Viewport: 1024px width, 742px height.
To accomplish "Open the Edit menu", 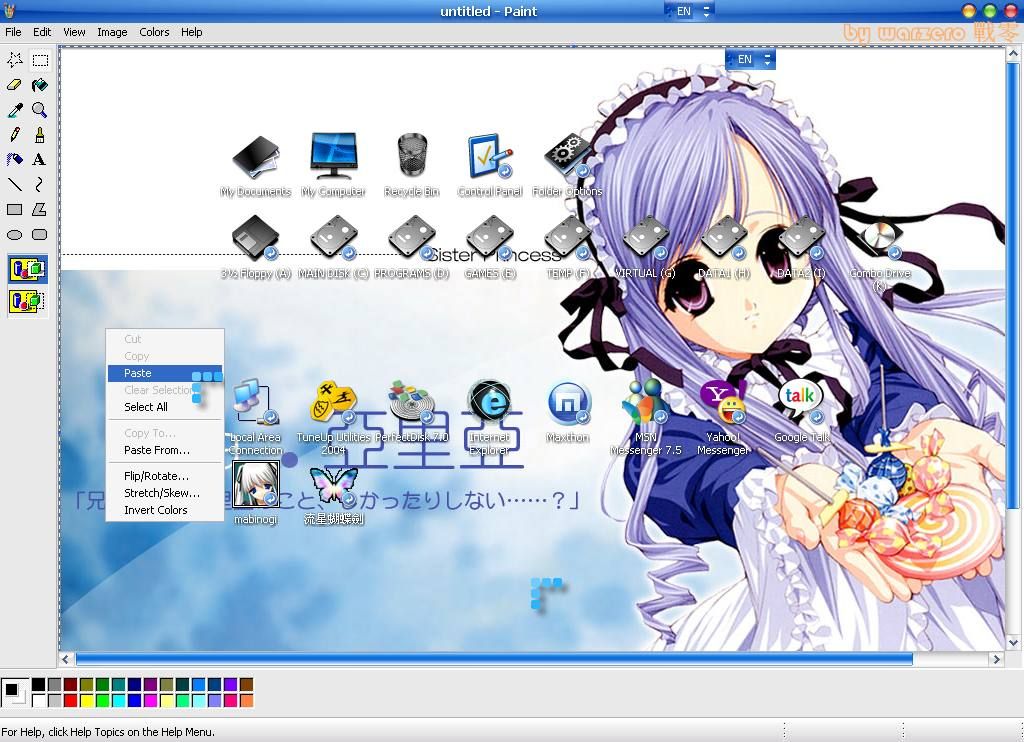I will click(42, 32).
